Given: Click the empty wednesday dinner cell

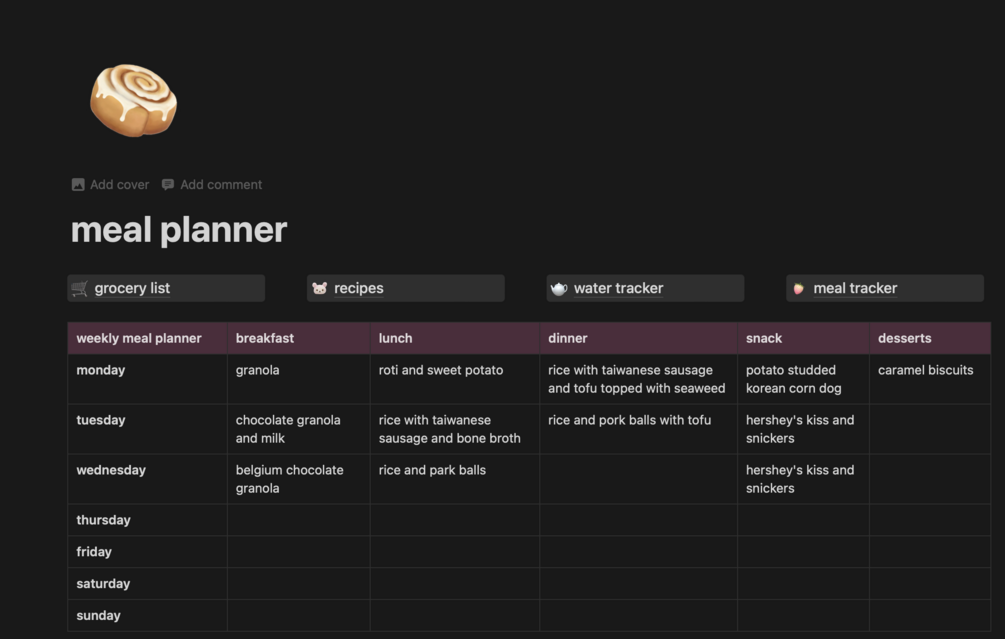Looking at the screenshot, I should [x=638, y=479].
